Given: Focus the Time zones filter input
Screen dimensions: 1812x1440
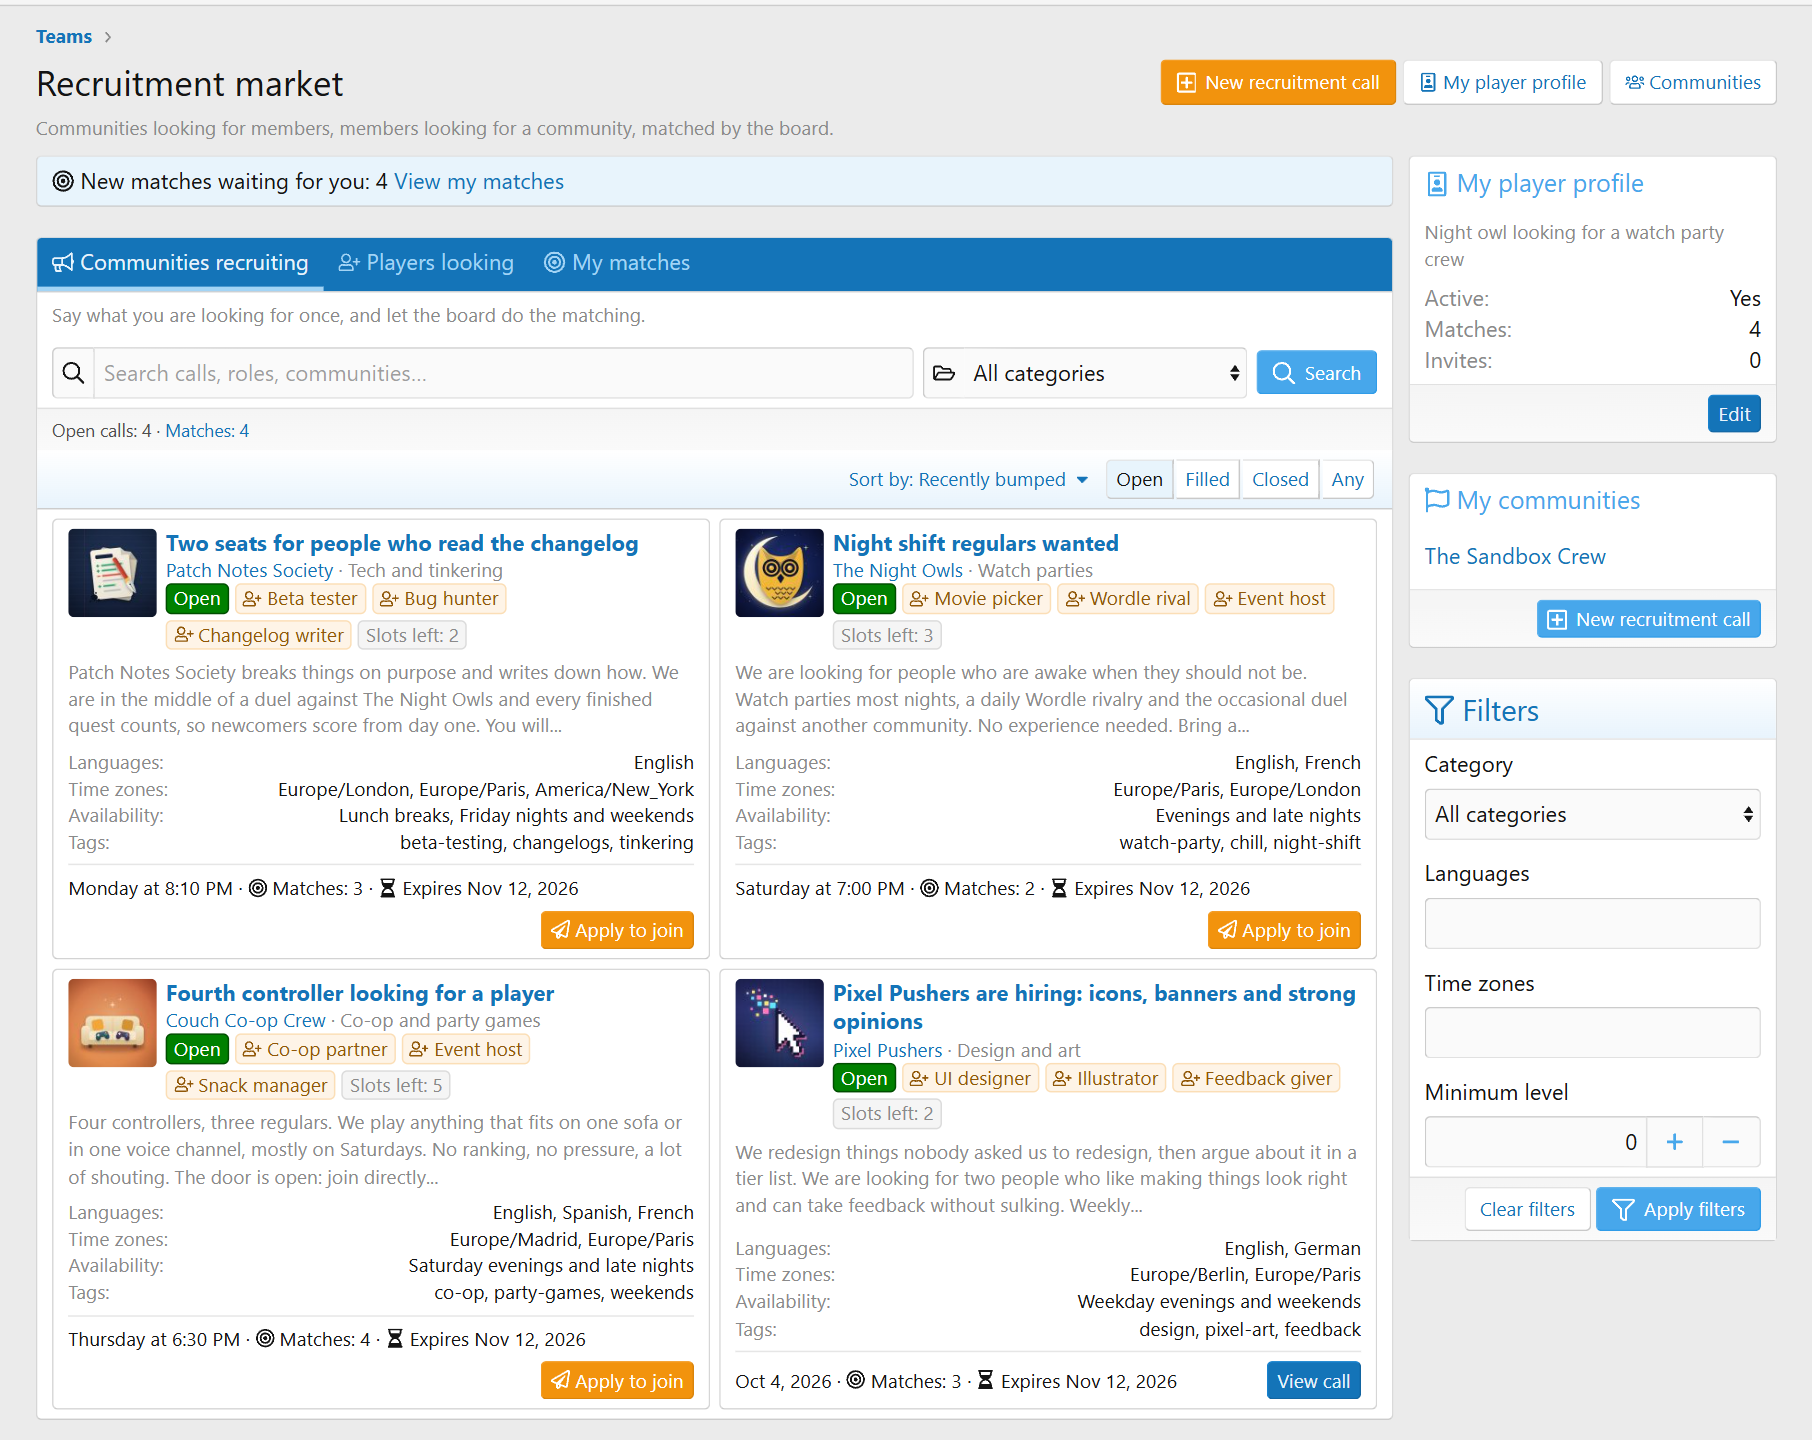Looking at the screenshot, I should (1592, 1032).
